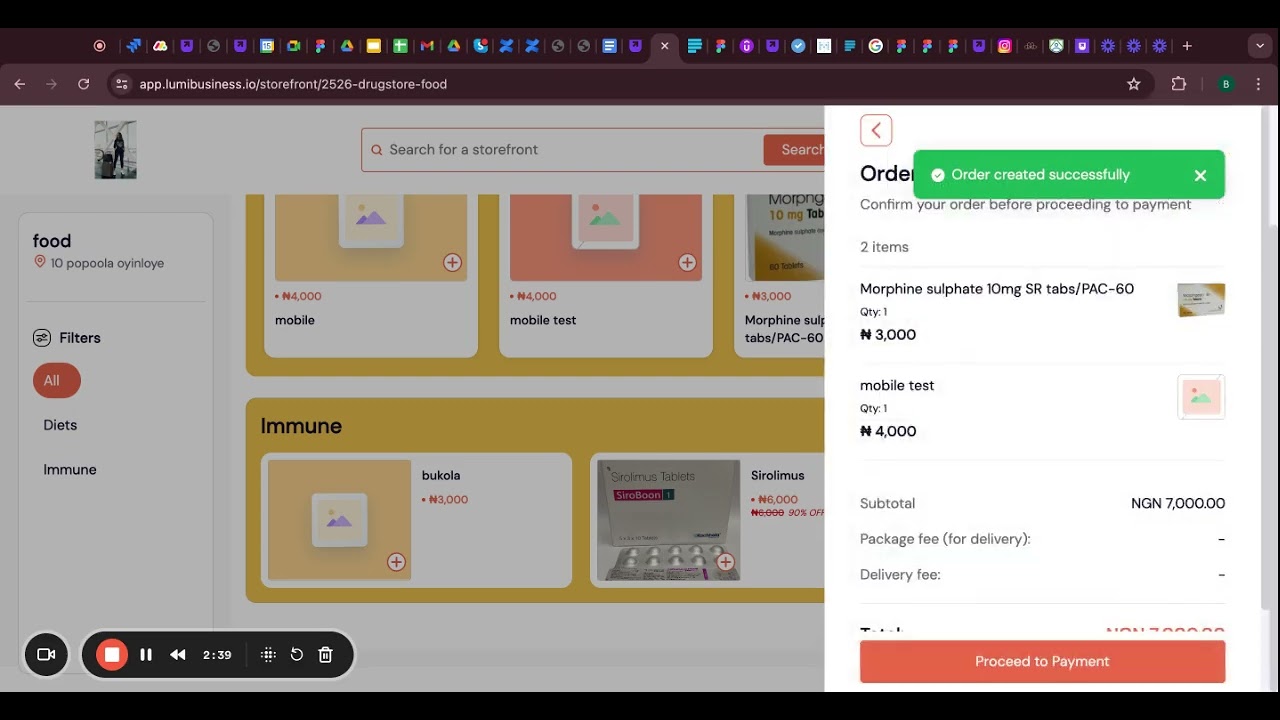Image resolution: width=1280 pixels, height=720 pixels.
Task: Pause the screen recording
Action: pyautogui.click(x=146, y=655)
